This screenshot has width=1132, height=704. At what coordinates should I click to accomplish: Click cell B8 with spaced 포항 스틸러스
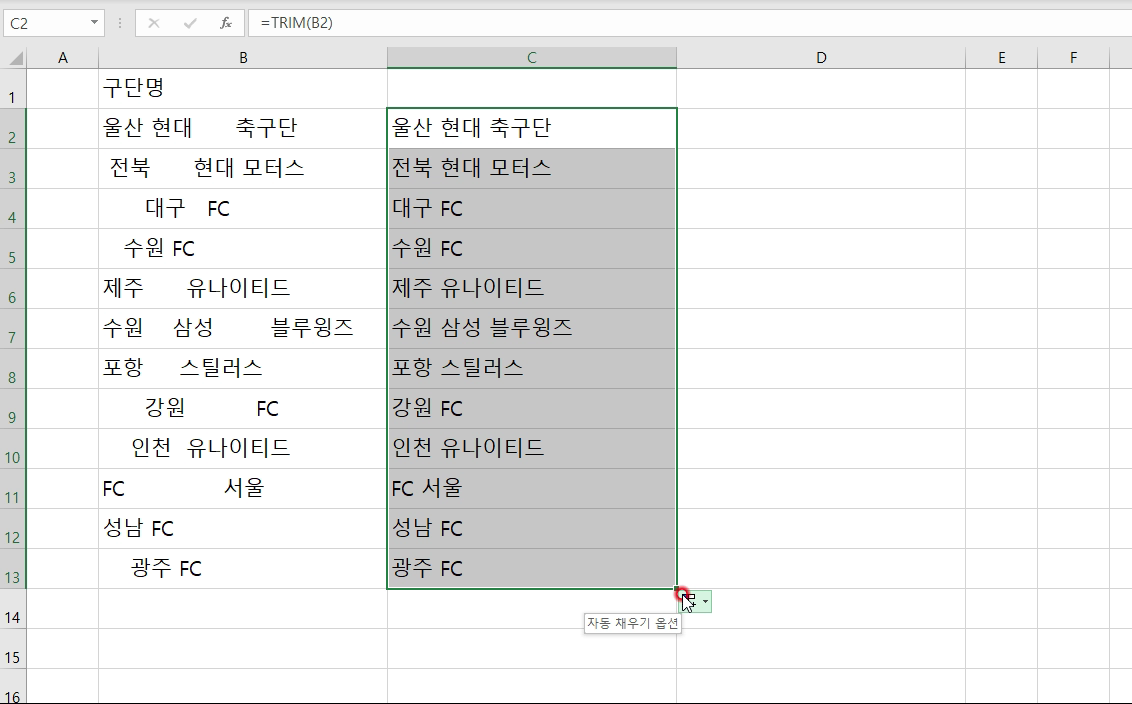243,369
